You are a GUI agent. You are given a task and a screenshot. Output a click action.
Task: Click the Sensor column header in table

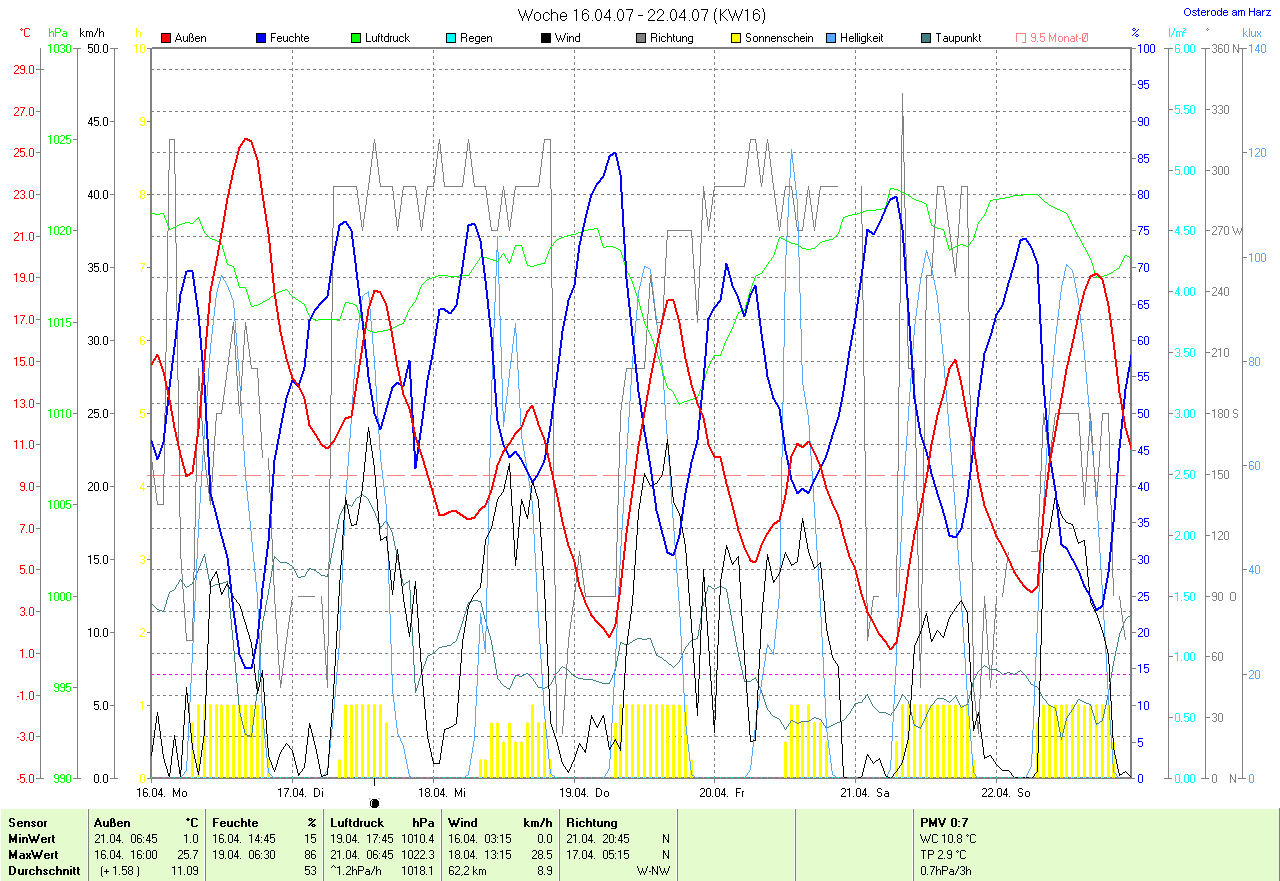(x=27, y=823)
